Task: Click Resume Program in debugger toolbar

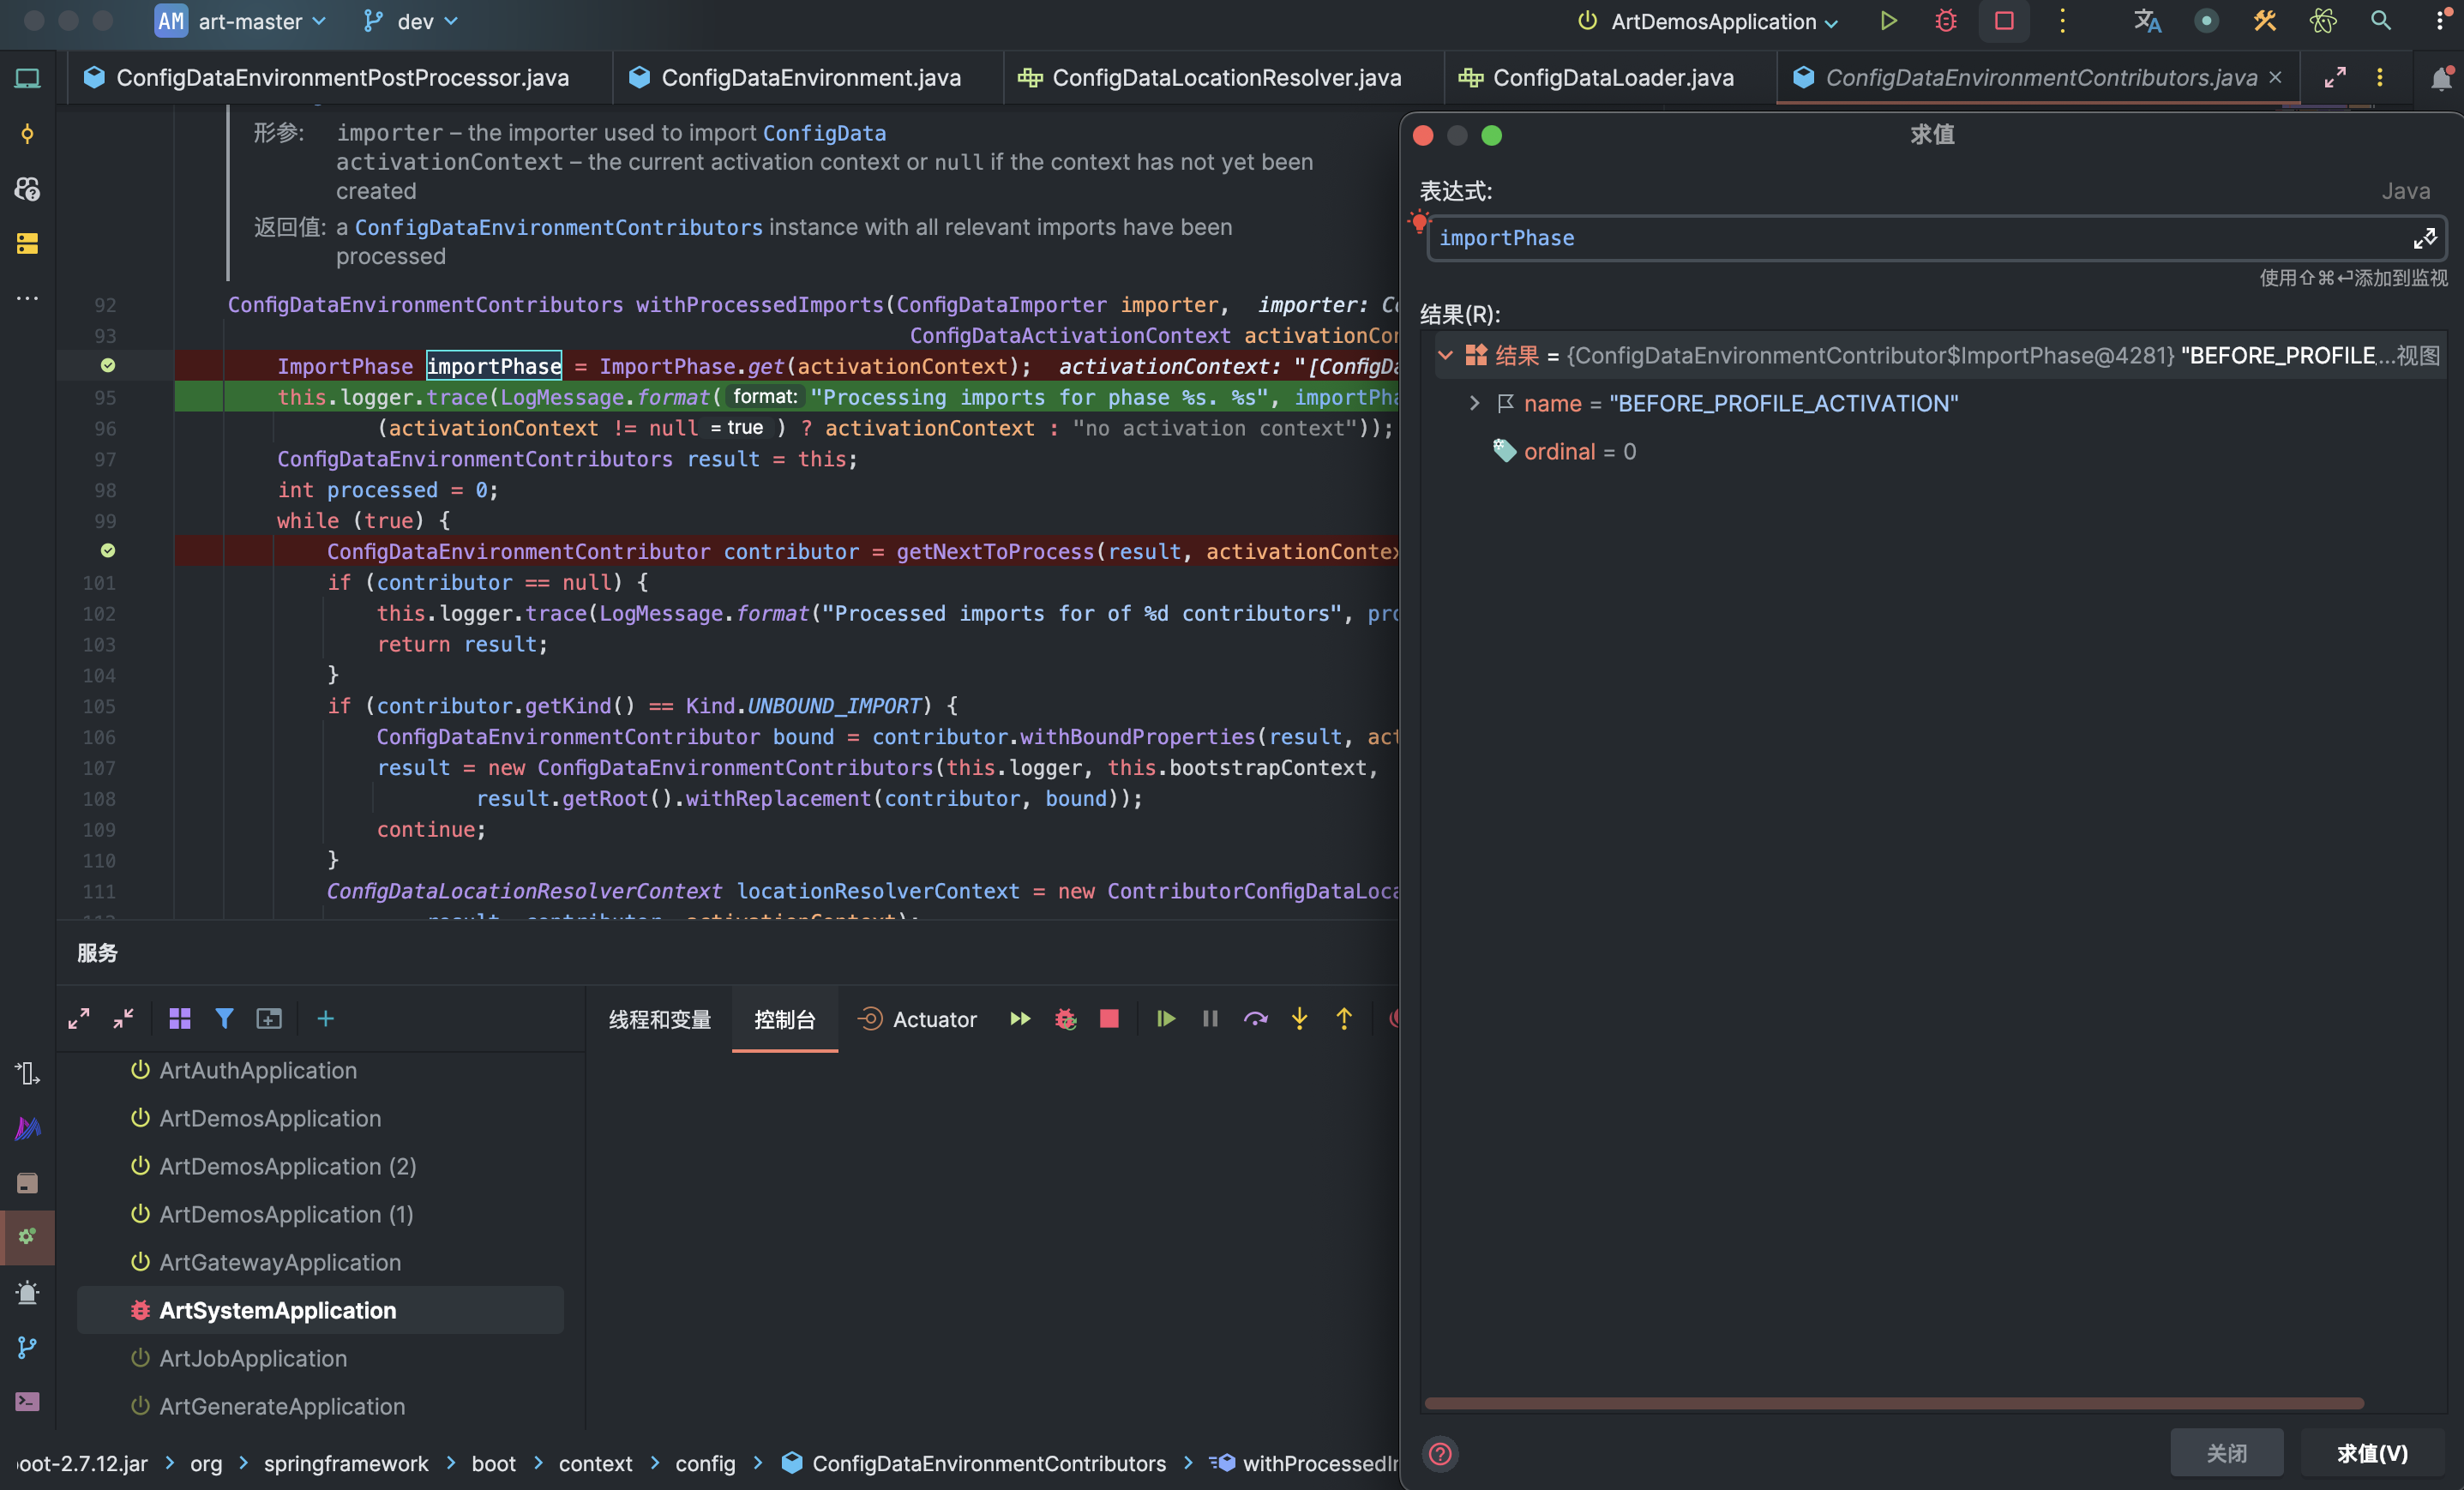Action: pyautogui.click(x=1165, y=1019)
